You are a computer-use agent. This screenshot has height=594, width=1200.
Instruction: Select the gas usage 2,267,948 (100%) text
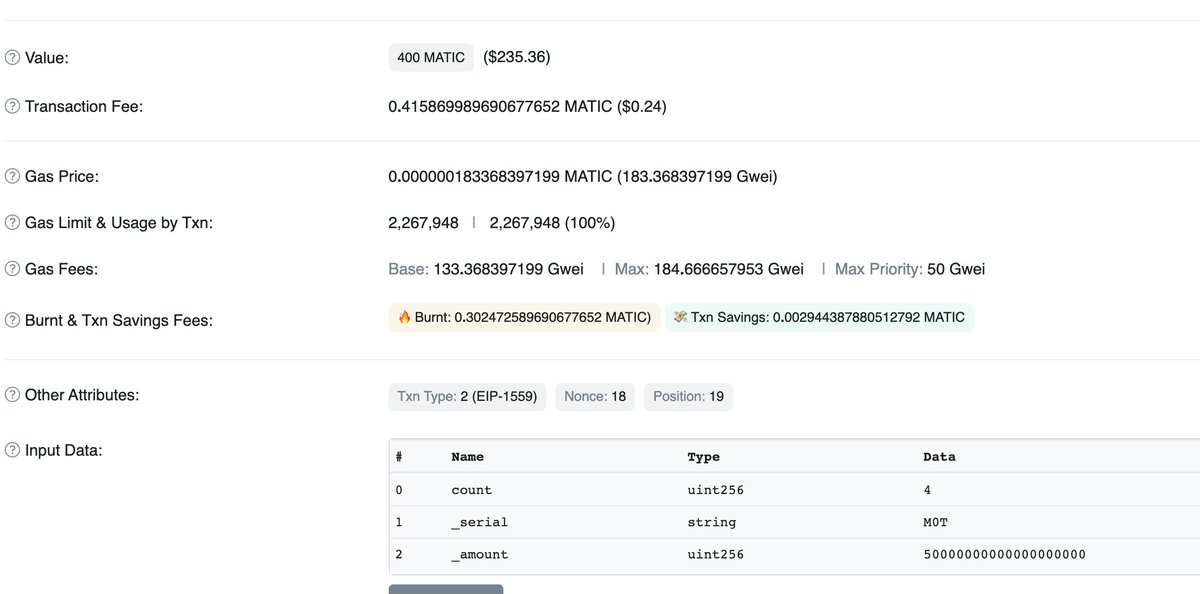(552, 223)
